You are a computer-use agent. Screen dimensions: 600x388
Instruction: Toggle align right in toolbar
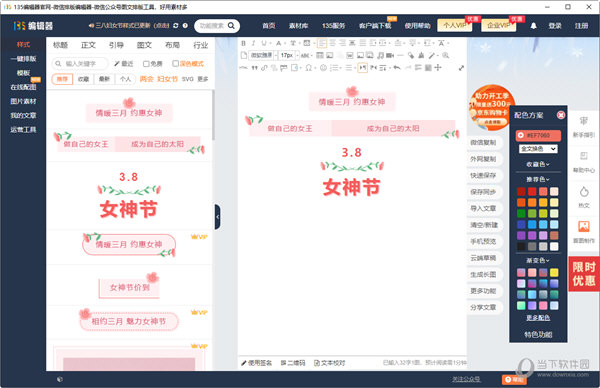[x=342, y=43]
